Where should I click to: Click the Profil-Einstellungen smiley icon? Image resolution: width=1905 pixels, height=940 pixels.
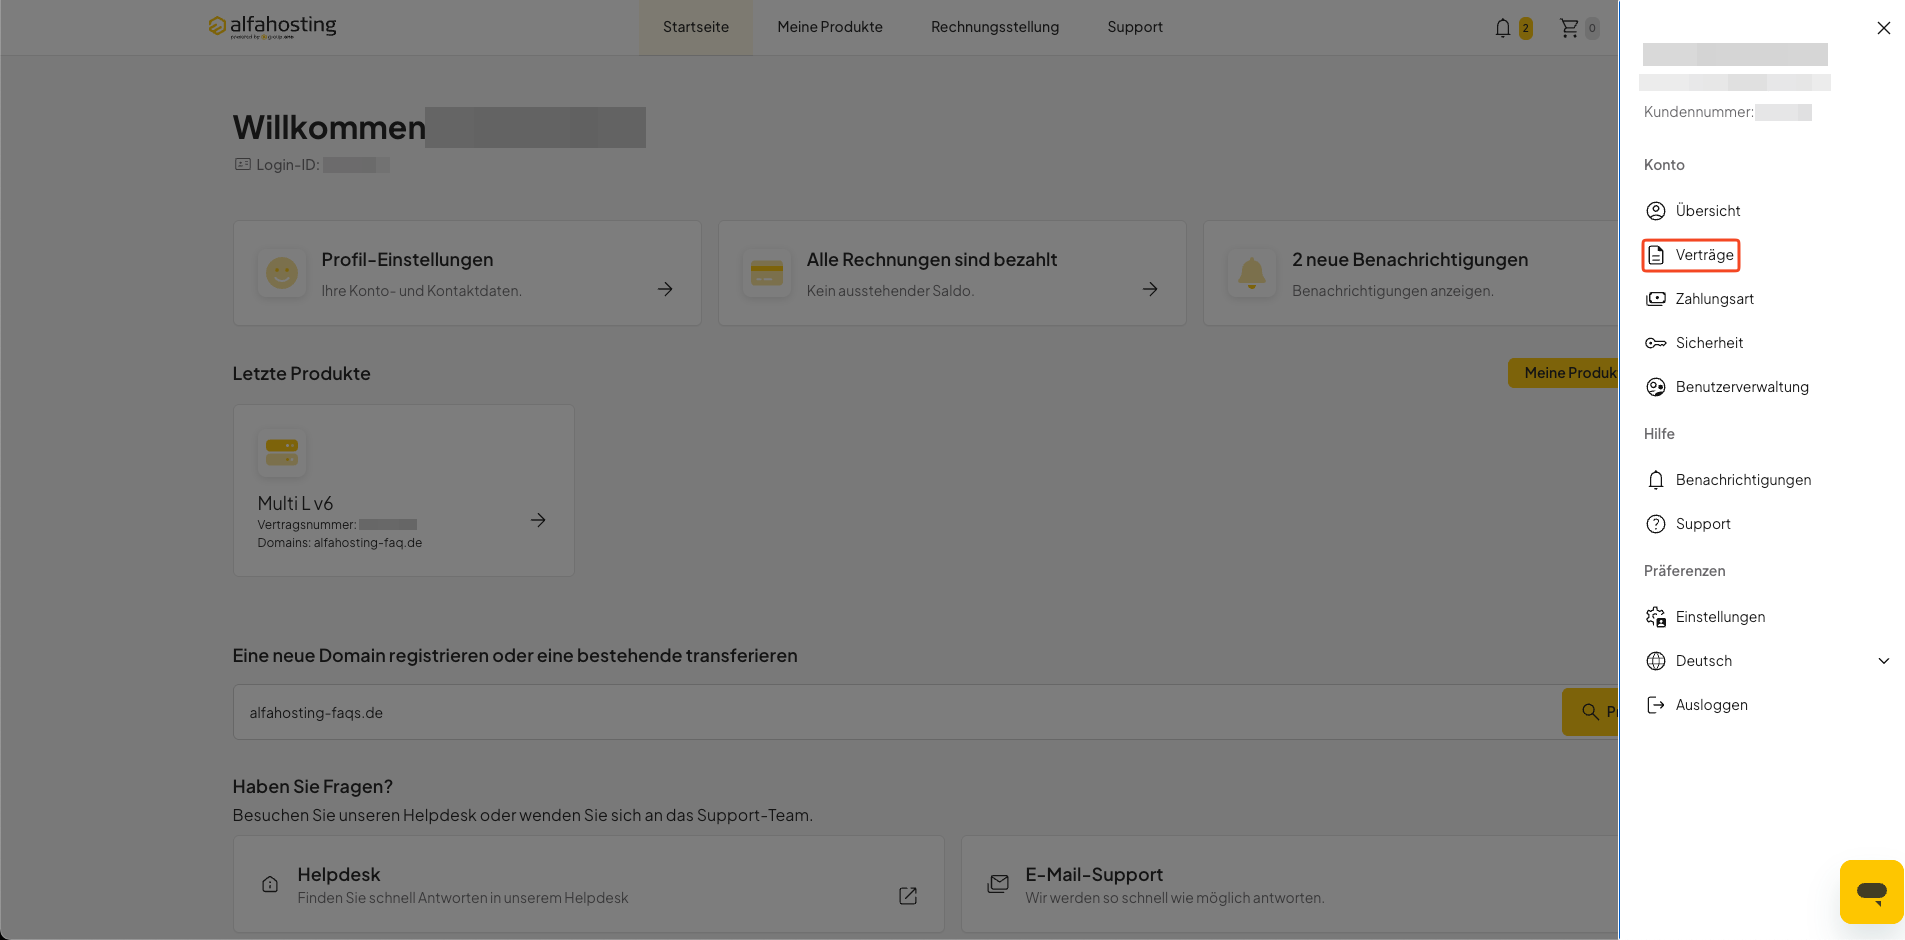pyautogui.click(x=282, y=273)
